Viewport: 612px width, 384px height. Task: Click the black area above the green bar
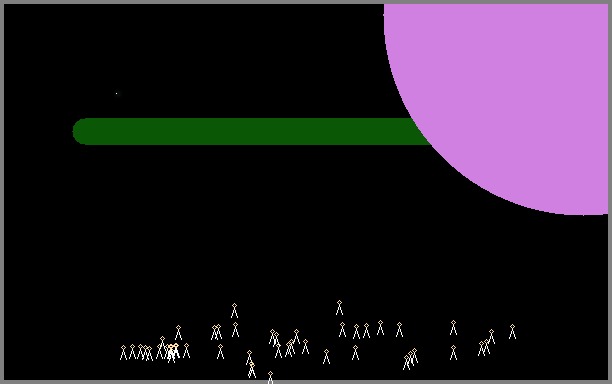click(195, 59)
